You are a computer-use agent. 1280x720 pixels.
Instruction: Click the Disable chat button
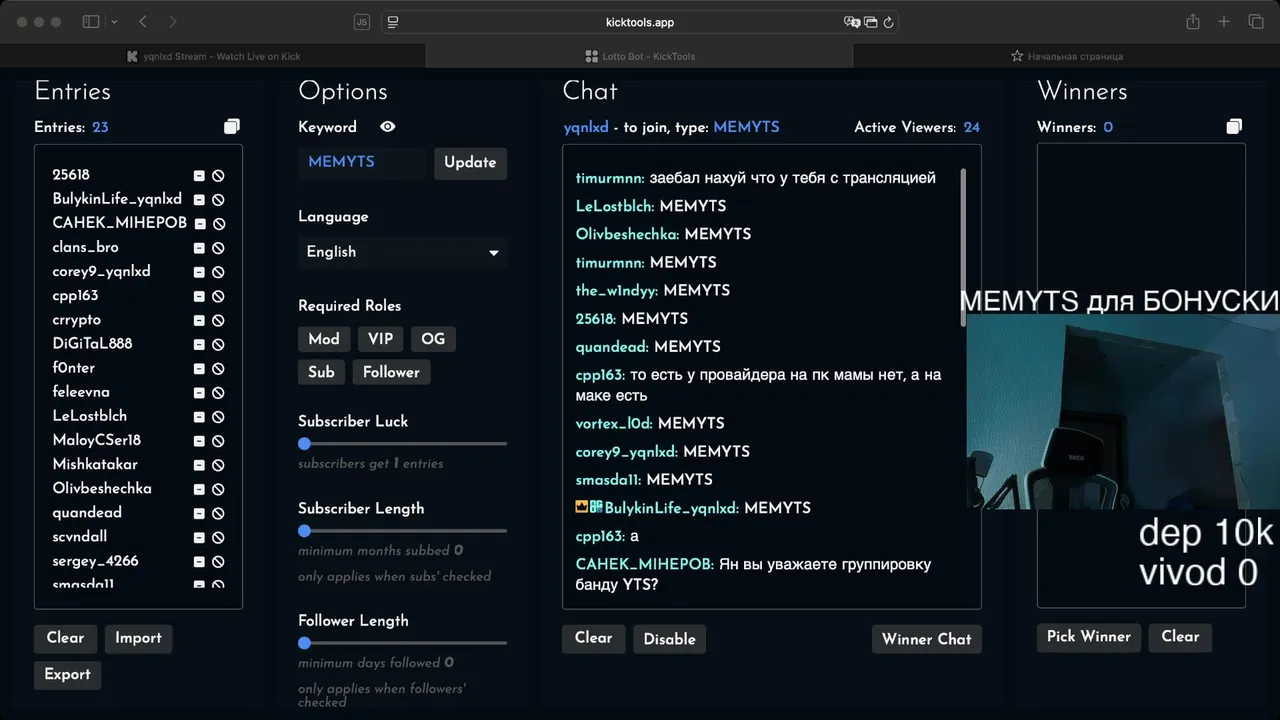tap(669, 639)
